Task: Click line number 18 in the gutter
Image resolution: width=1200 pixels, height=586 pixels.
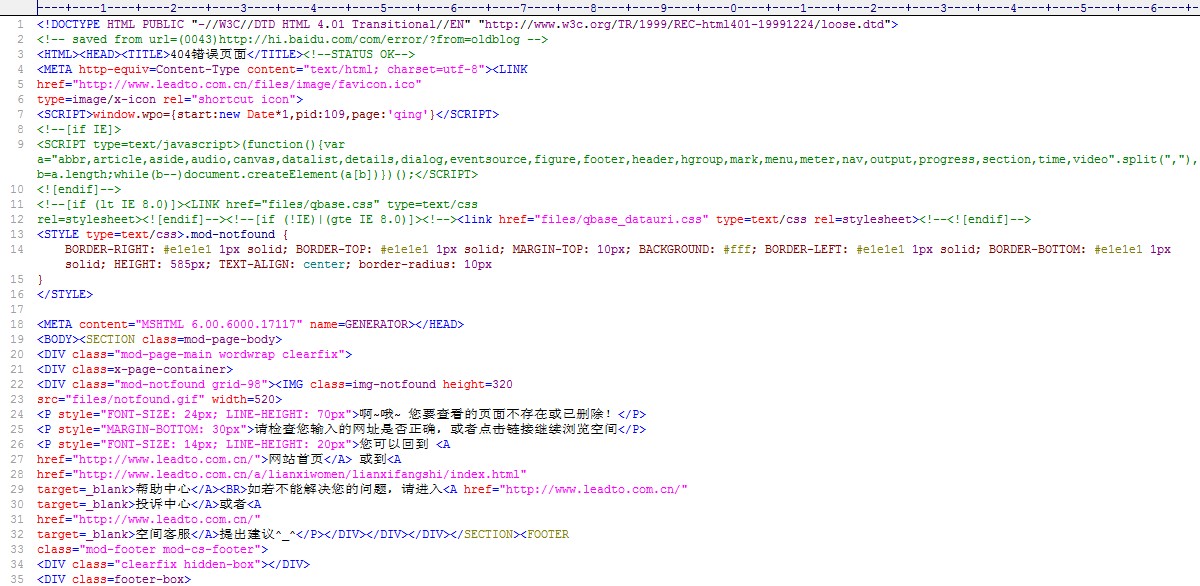Action: [18, 324]
